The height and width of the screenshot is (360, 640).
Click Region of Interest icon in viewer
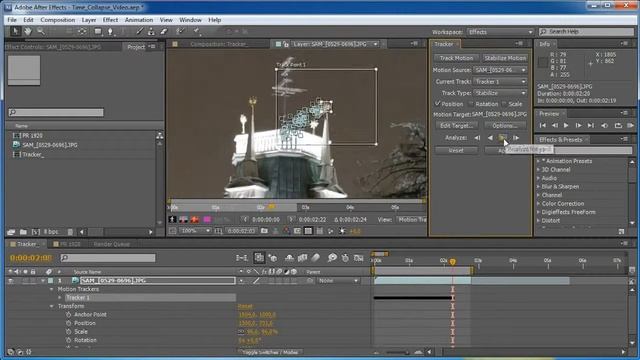point(297,231)
